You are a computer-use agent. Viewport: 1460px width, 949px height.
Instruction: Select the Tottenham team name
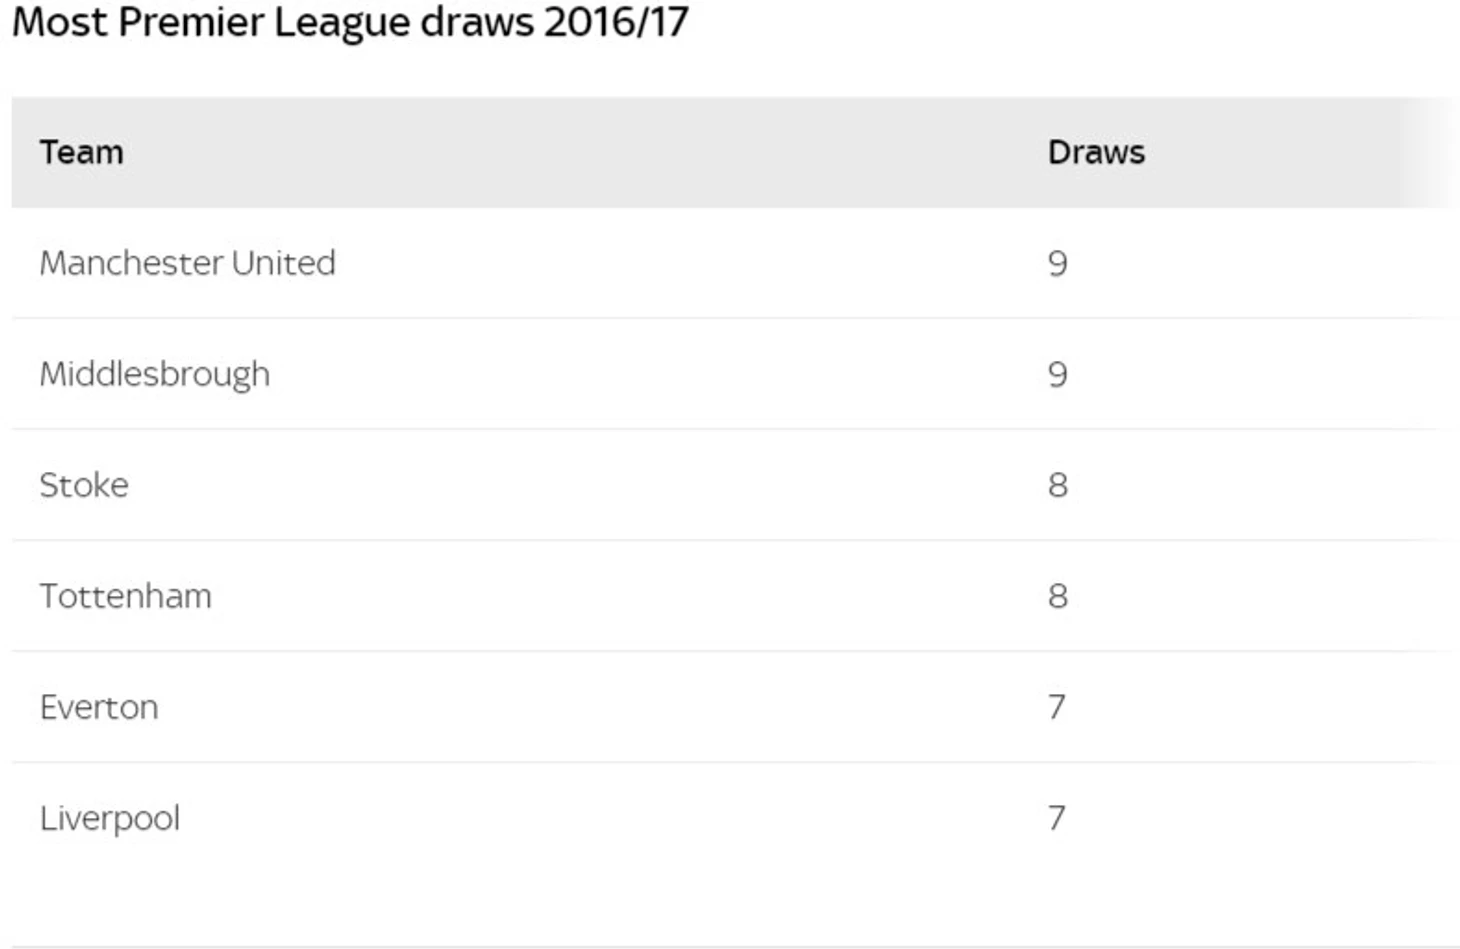(x=126, y=596)
